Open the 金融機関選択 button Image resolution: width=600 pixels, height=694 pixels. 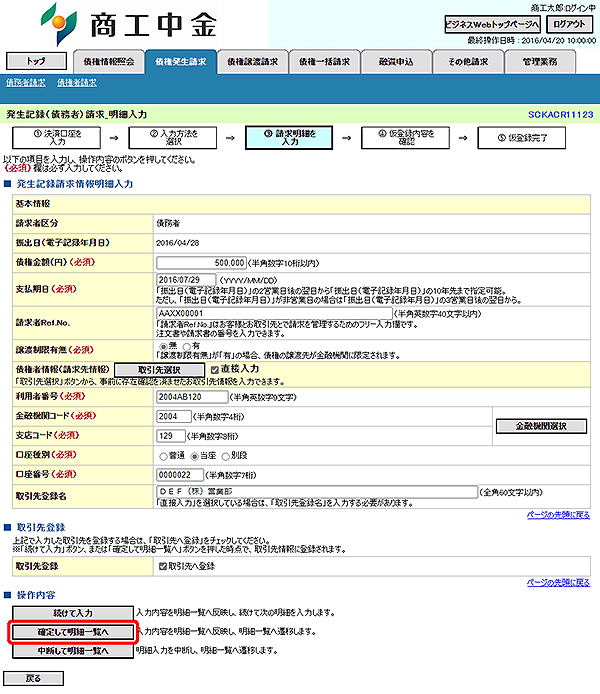click(x=541, y=426)
